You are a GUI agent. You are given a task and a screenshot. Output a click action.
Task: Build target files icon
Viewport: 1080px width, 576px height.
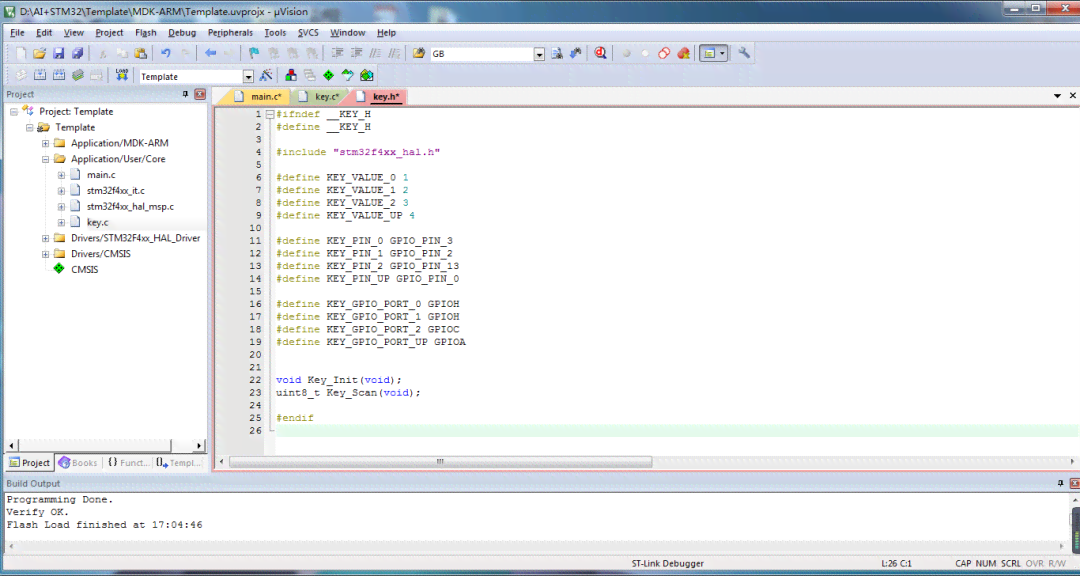[40, 76]
